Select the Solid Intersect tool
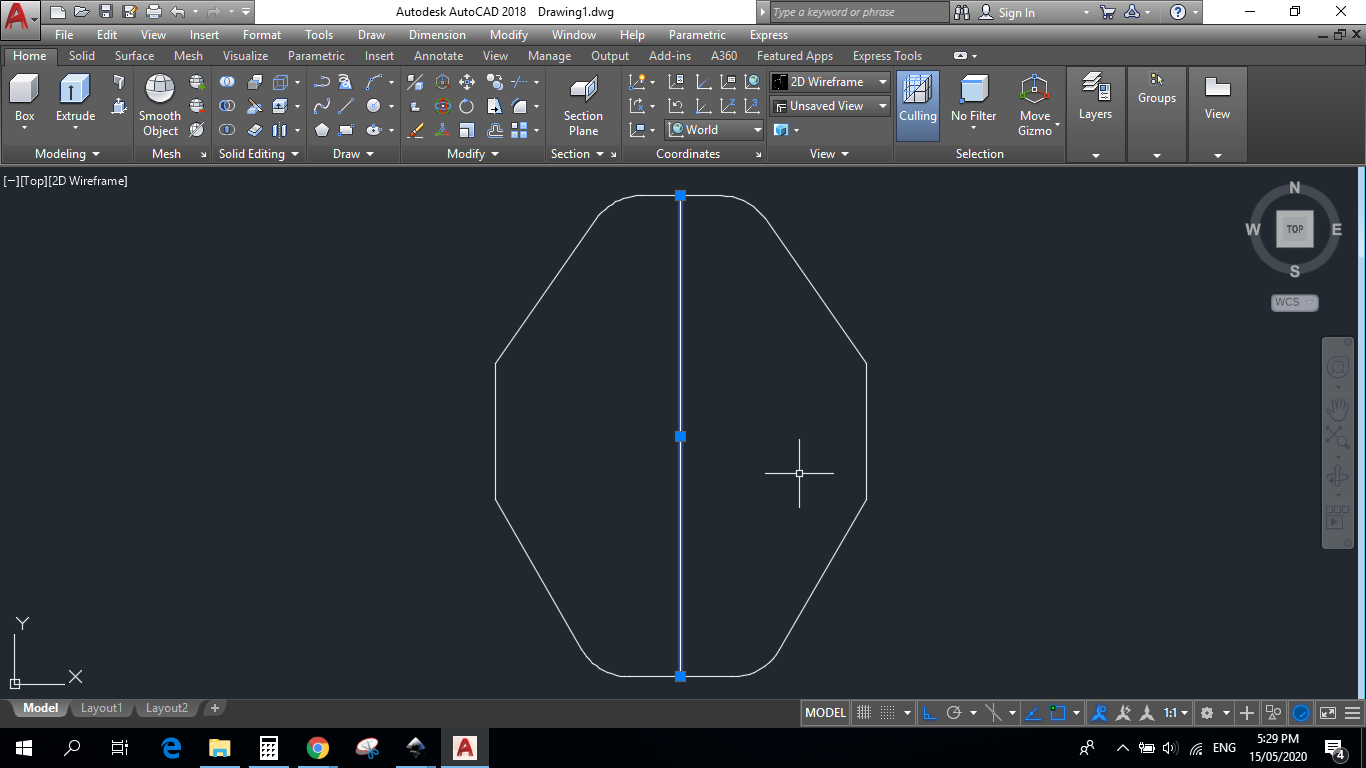Screen dimensions: 1366x768 click(227, 130)
